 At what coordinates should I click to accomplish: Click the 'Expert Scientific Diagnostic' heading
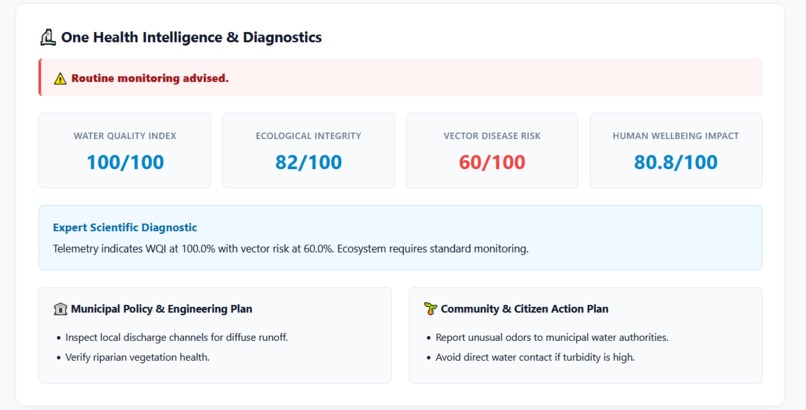[125, 228]
